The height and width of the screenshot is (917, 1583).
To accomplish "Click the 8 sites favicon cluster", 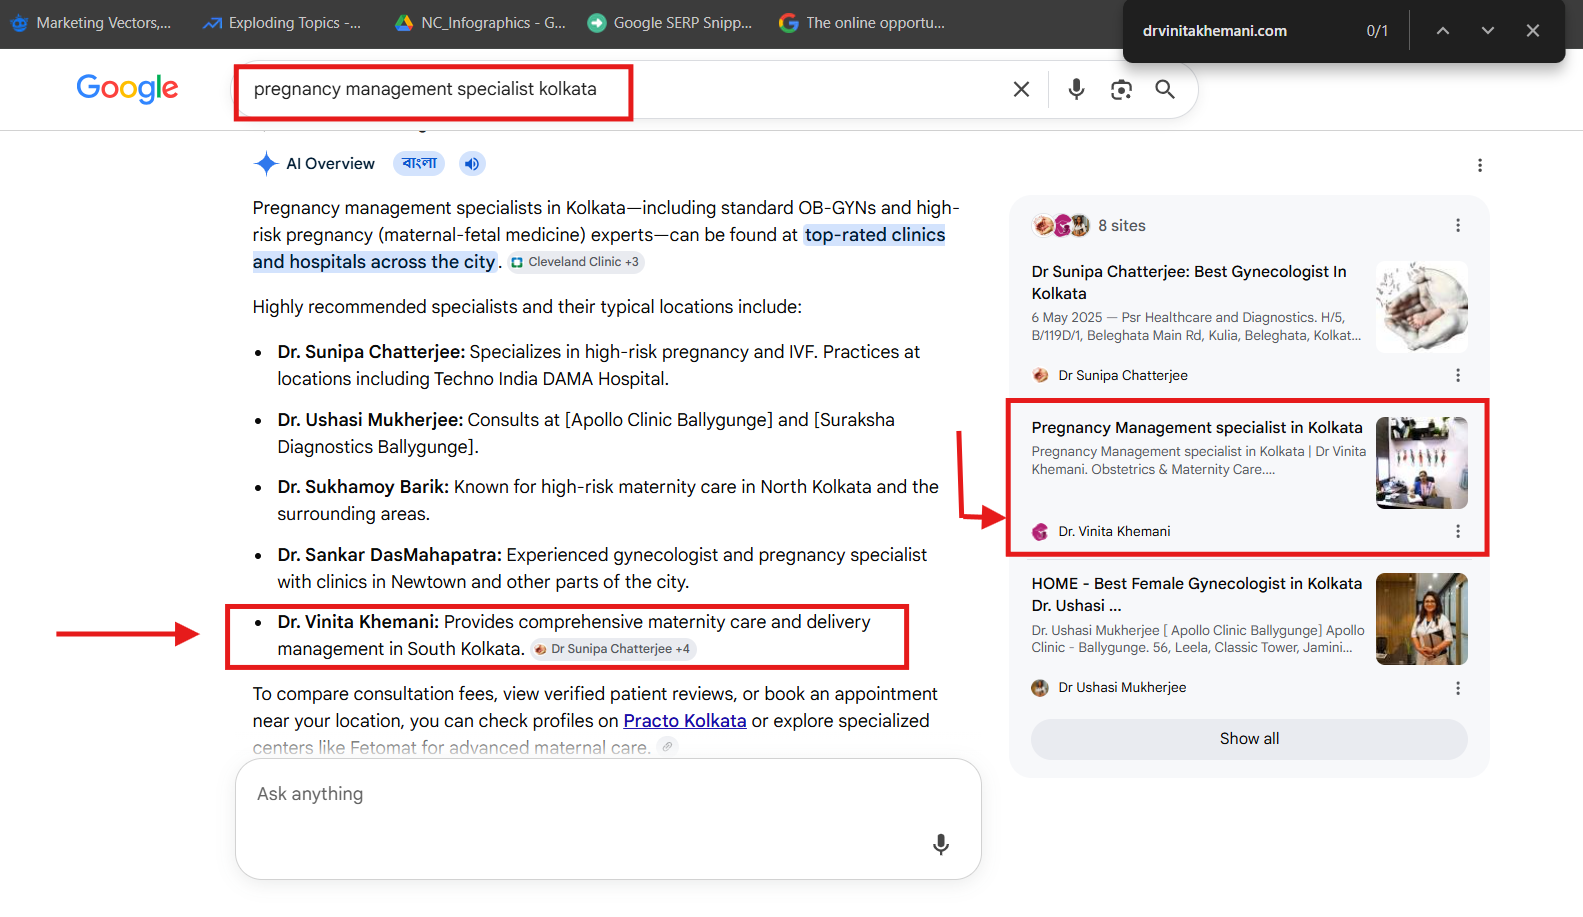I will pos(1061,226).
